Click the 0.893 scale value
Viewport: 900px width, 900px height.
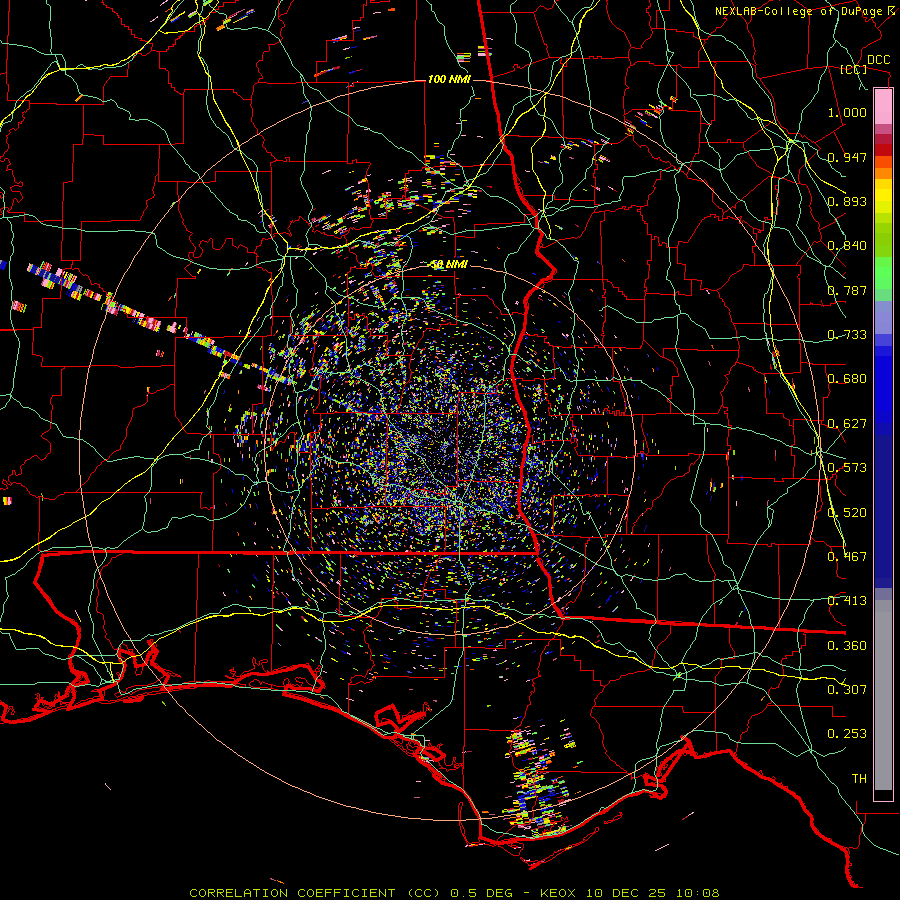847,201
